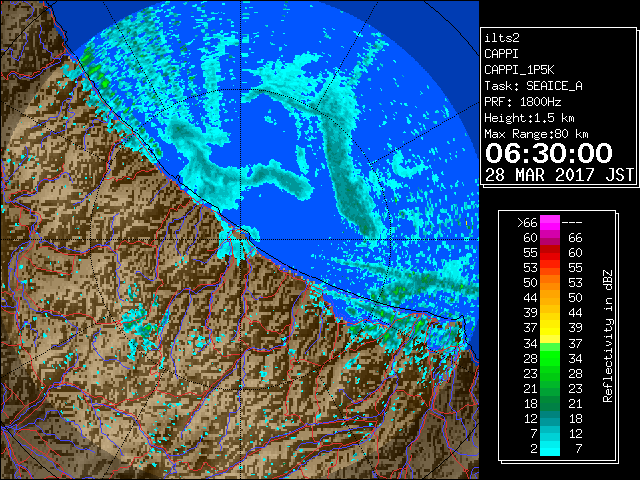Click the red 55–60 dBZ legend swatch

[550, 253]
